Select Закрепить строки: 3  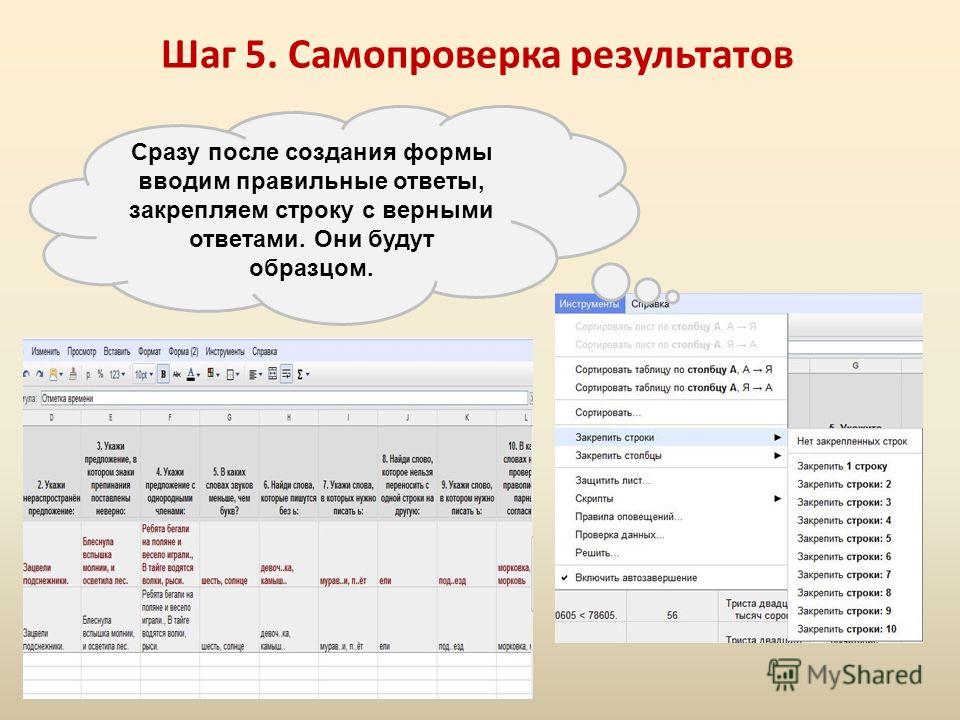(x=855, y=502)
